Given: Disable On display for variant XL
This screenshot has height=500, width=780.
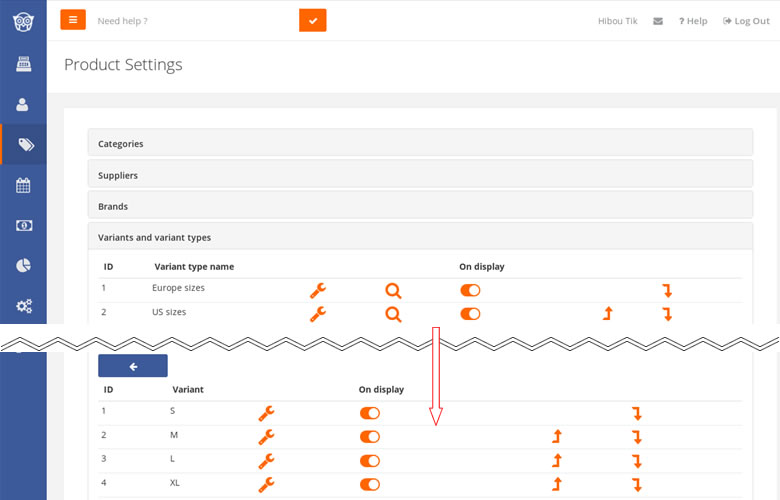Looking at the screenshot, I should [x=370, y=484].
